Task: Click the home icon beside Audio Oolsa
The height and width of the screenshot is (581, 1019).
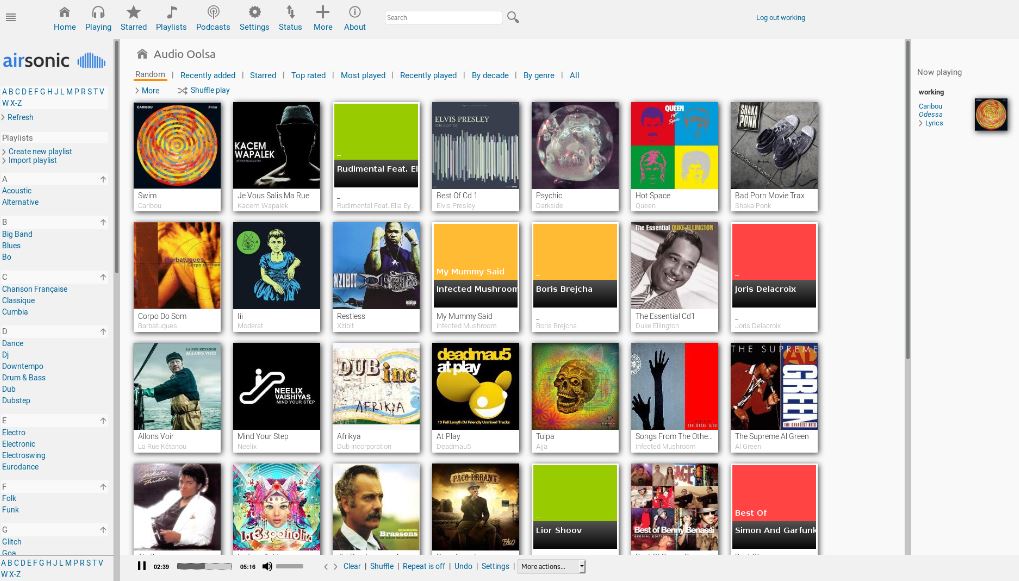Action: pyautogui.click(x=142, y=54)
